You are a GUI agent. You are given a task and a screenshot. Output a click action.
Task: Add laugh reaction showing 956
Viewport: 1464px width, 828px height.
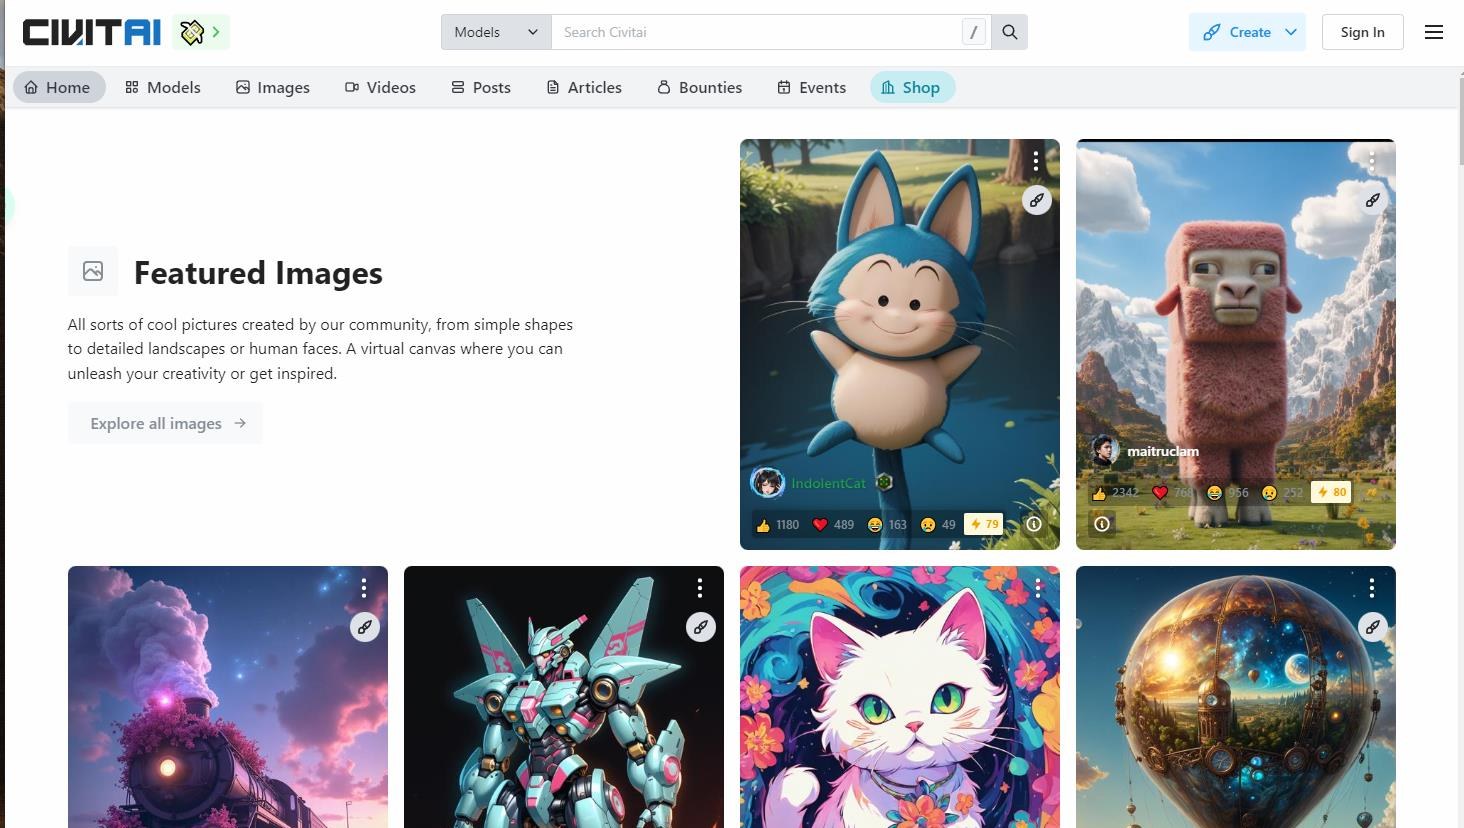click(1228, 492)
